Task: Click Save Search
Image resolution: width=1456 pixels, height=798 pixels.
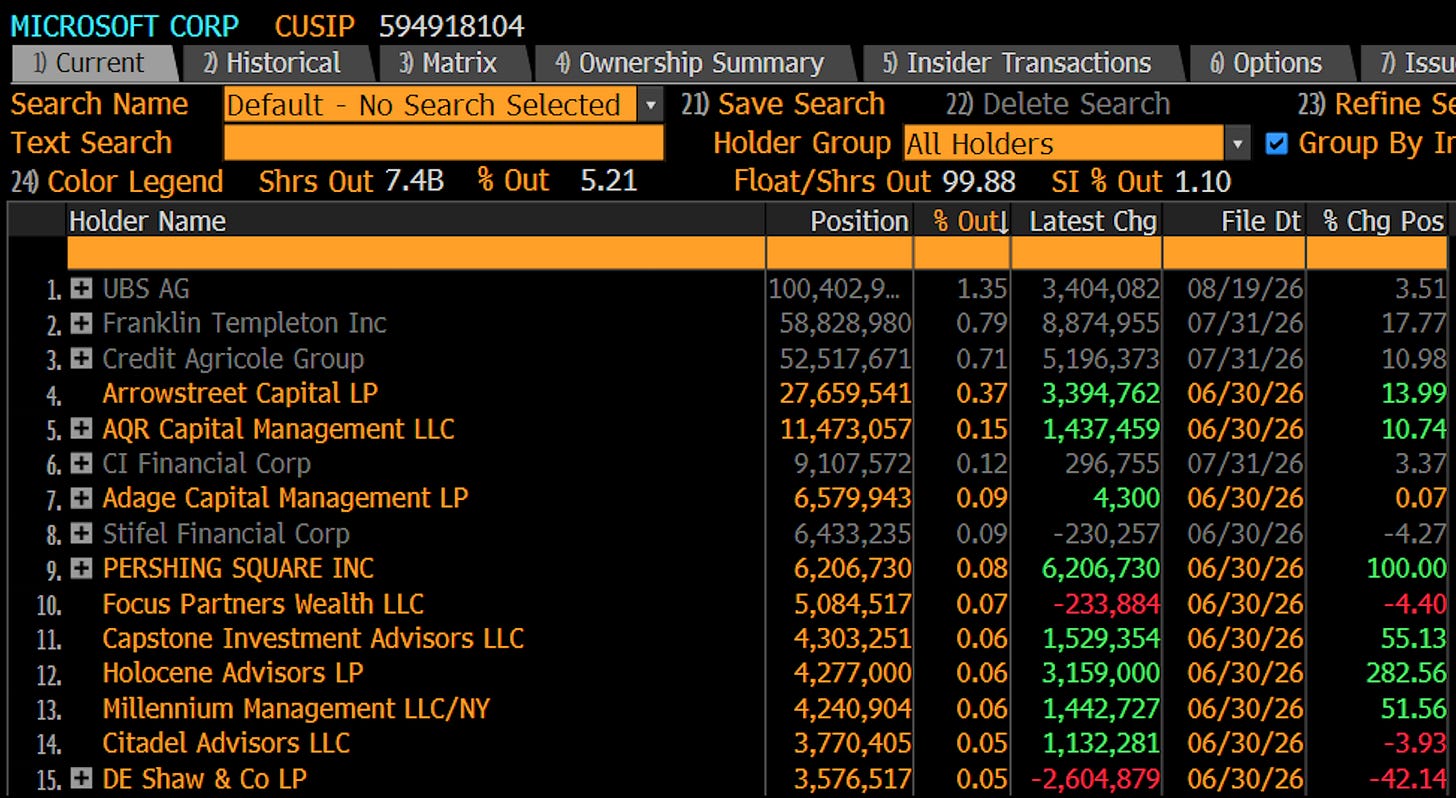Action: click(x=783, y=104)
